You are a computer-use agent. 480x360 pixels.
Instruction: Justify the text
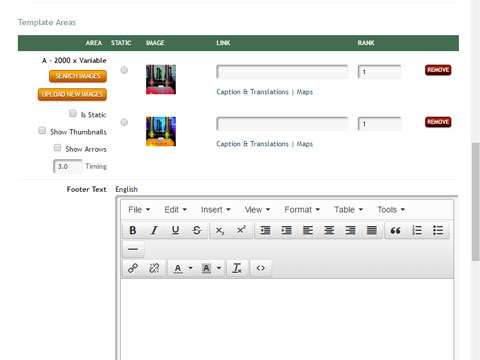coord(372,230)
